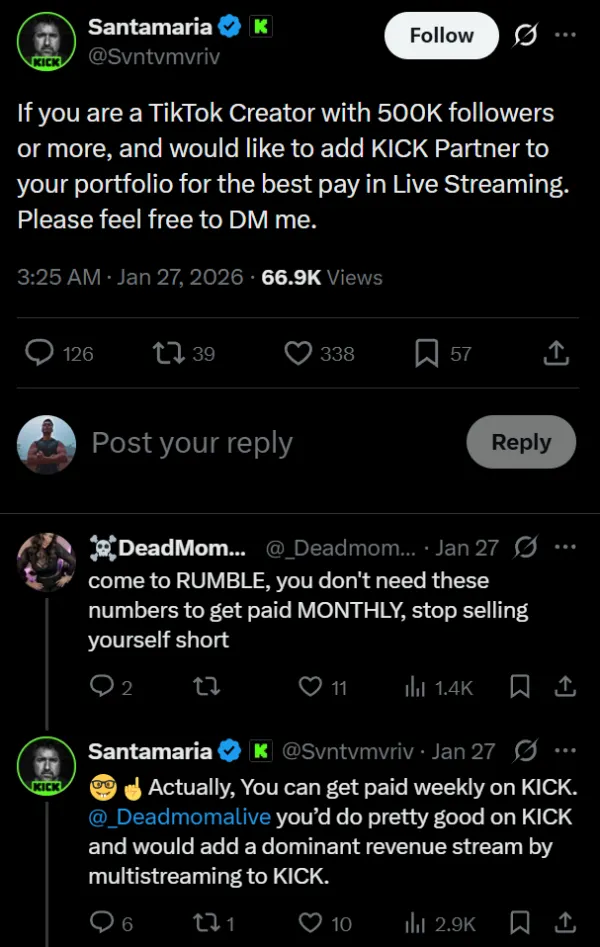Select the share icon under the main tweet

tap(557, 352)
